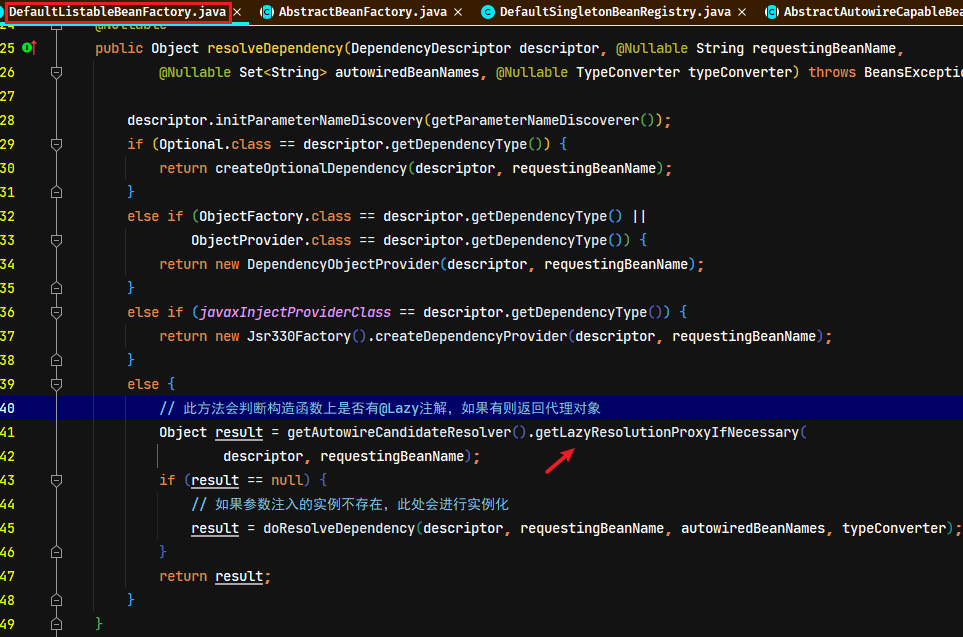This screenshot has height=637, width=963.
Task: Close the AbstractBeanFactory.java tab
Action: tap(458, 12)
